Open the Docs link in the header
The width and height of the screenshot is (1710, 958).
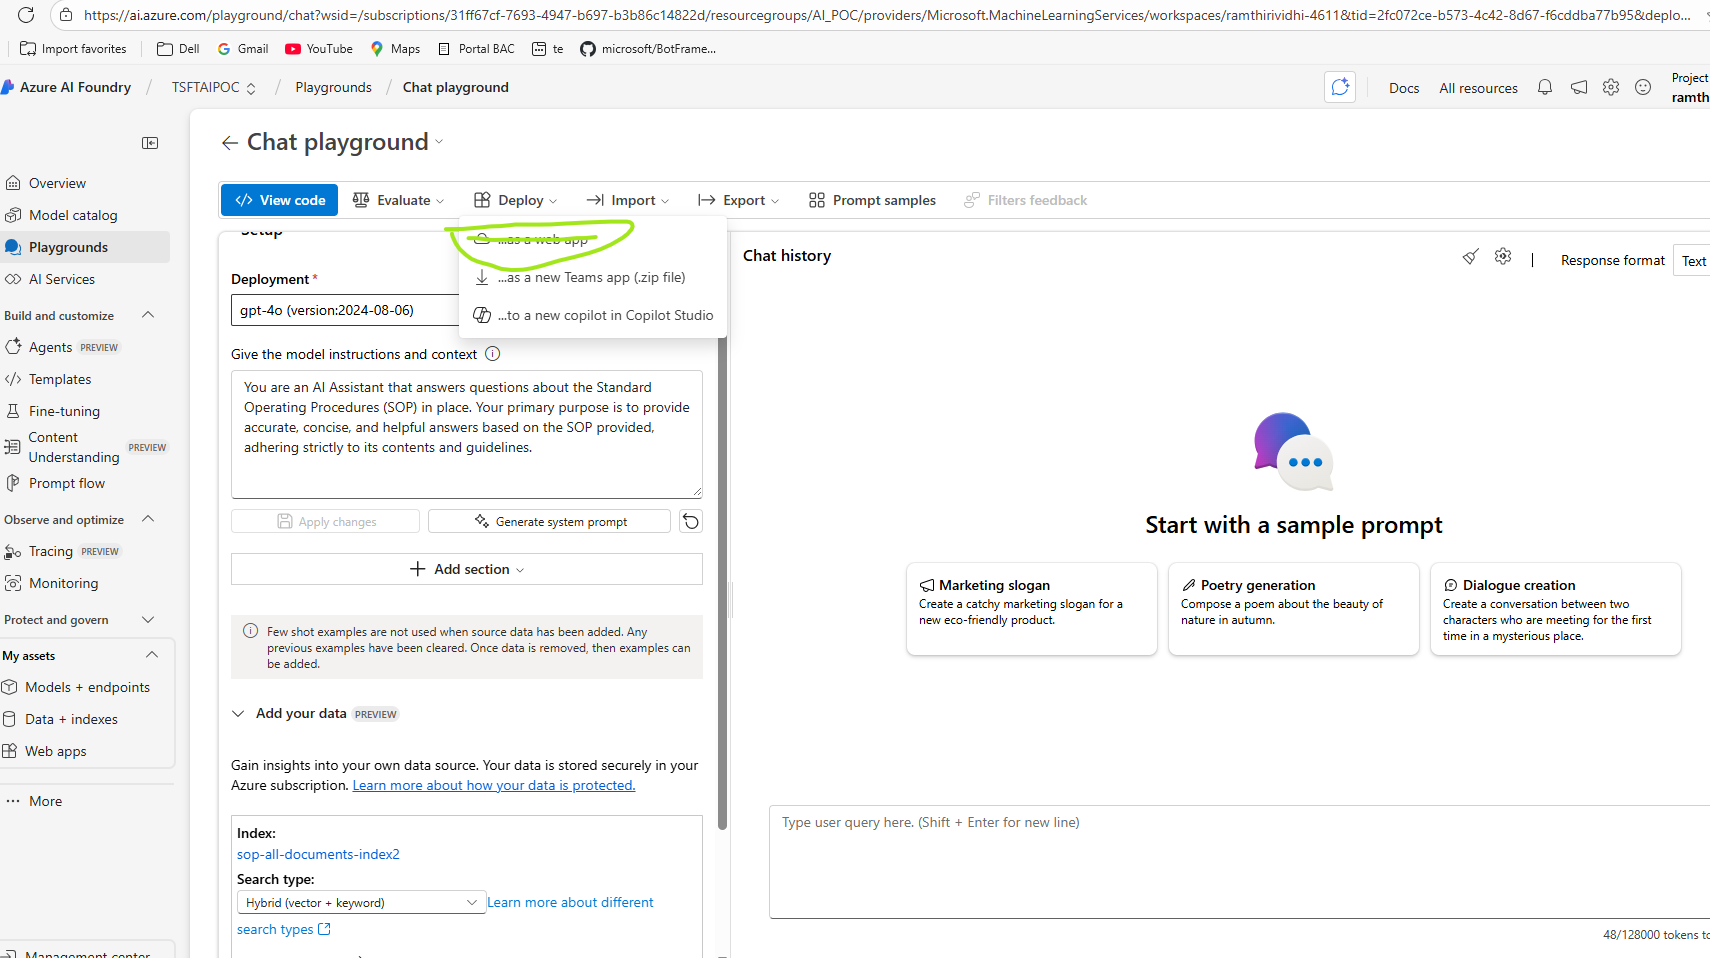pos(1404,88)
